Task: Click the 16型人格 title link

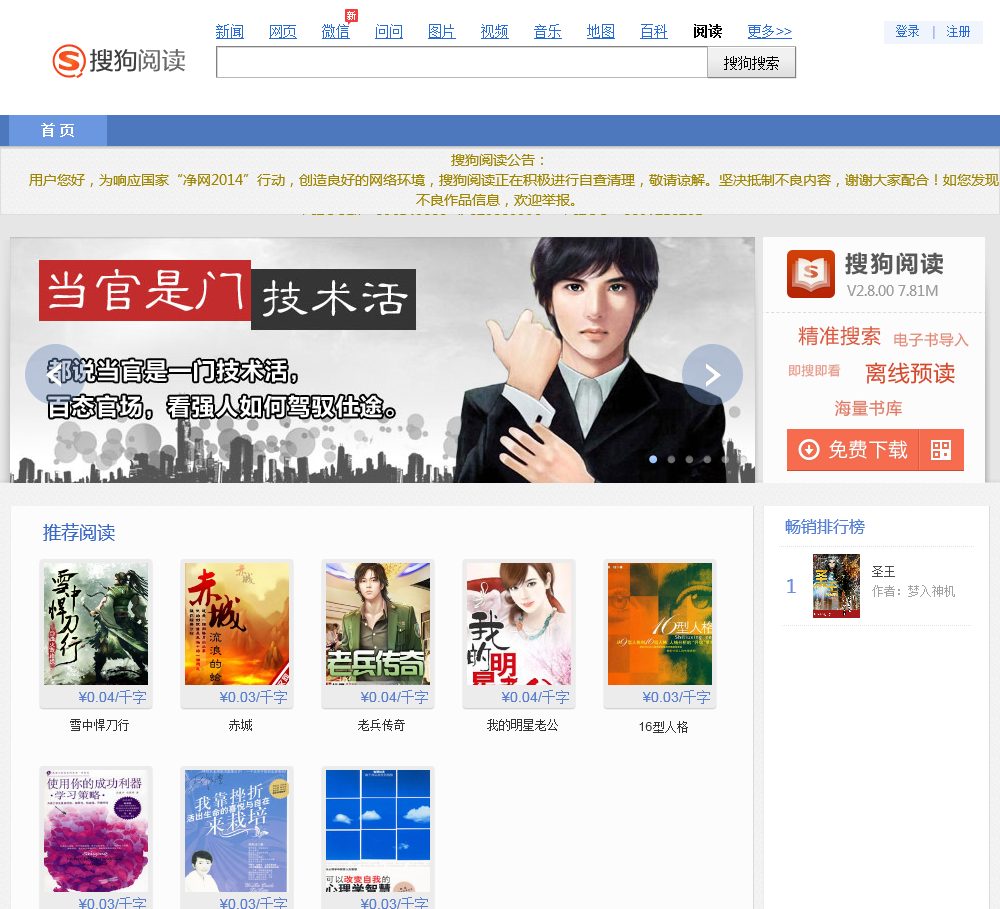Action: coord(663,727)
